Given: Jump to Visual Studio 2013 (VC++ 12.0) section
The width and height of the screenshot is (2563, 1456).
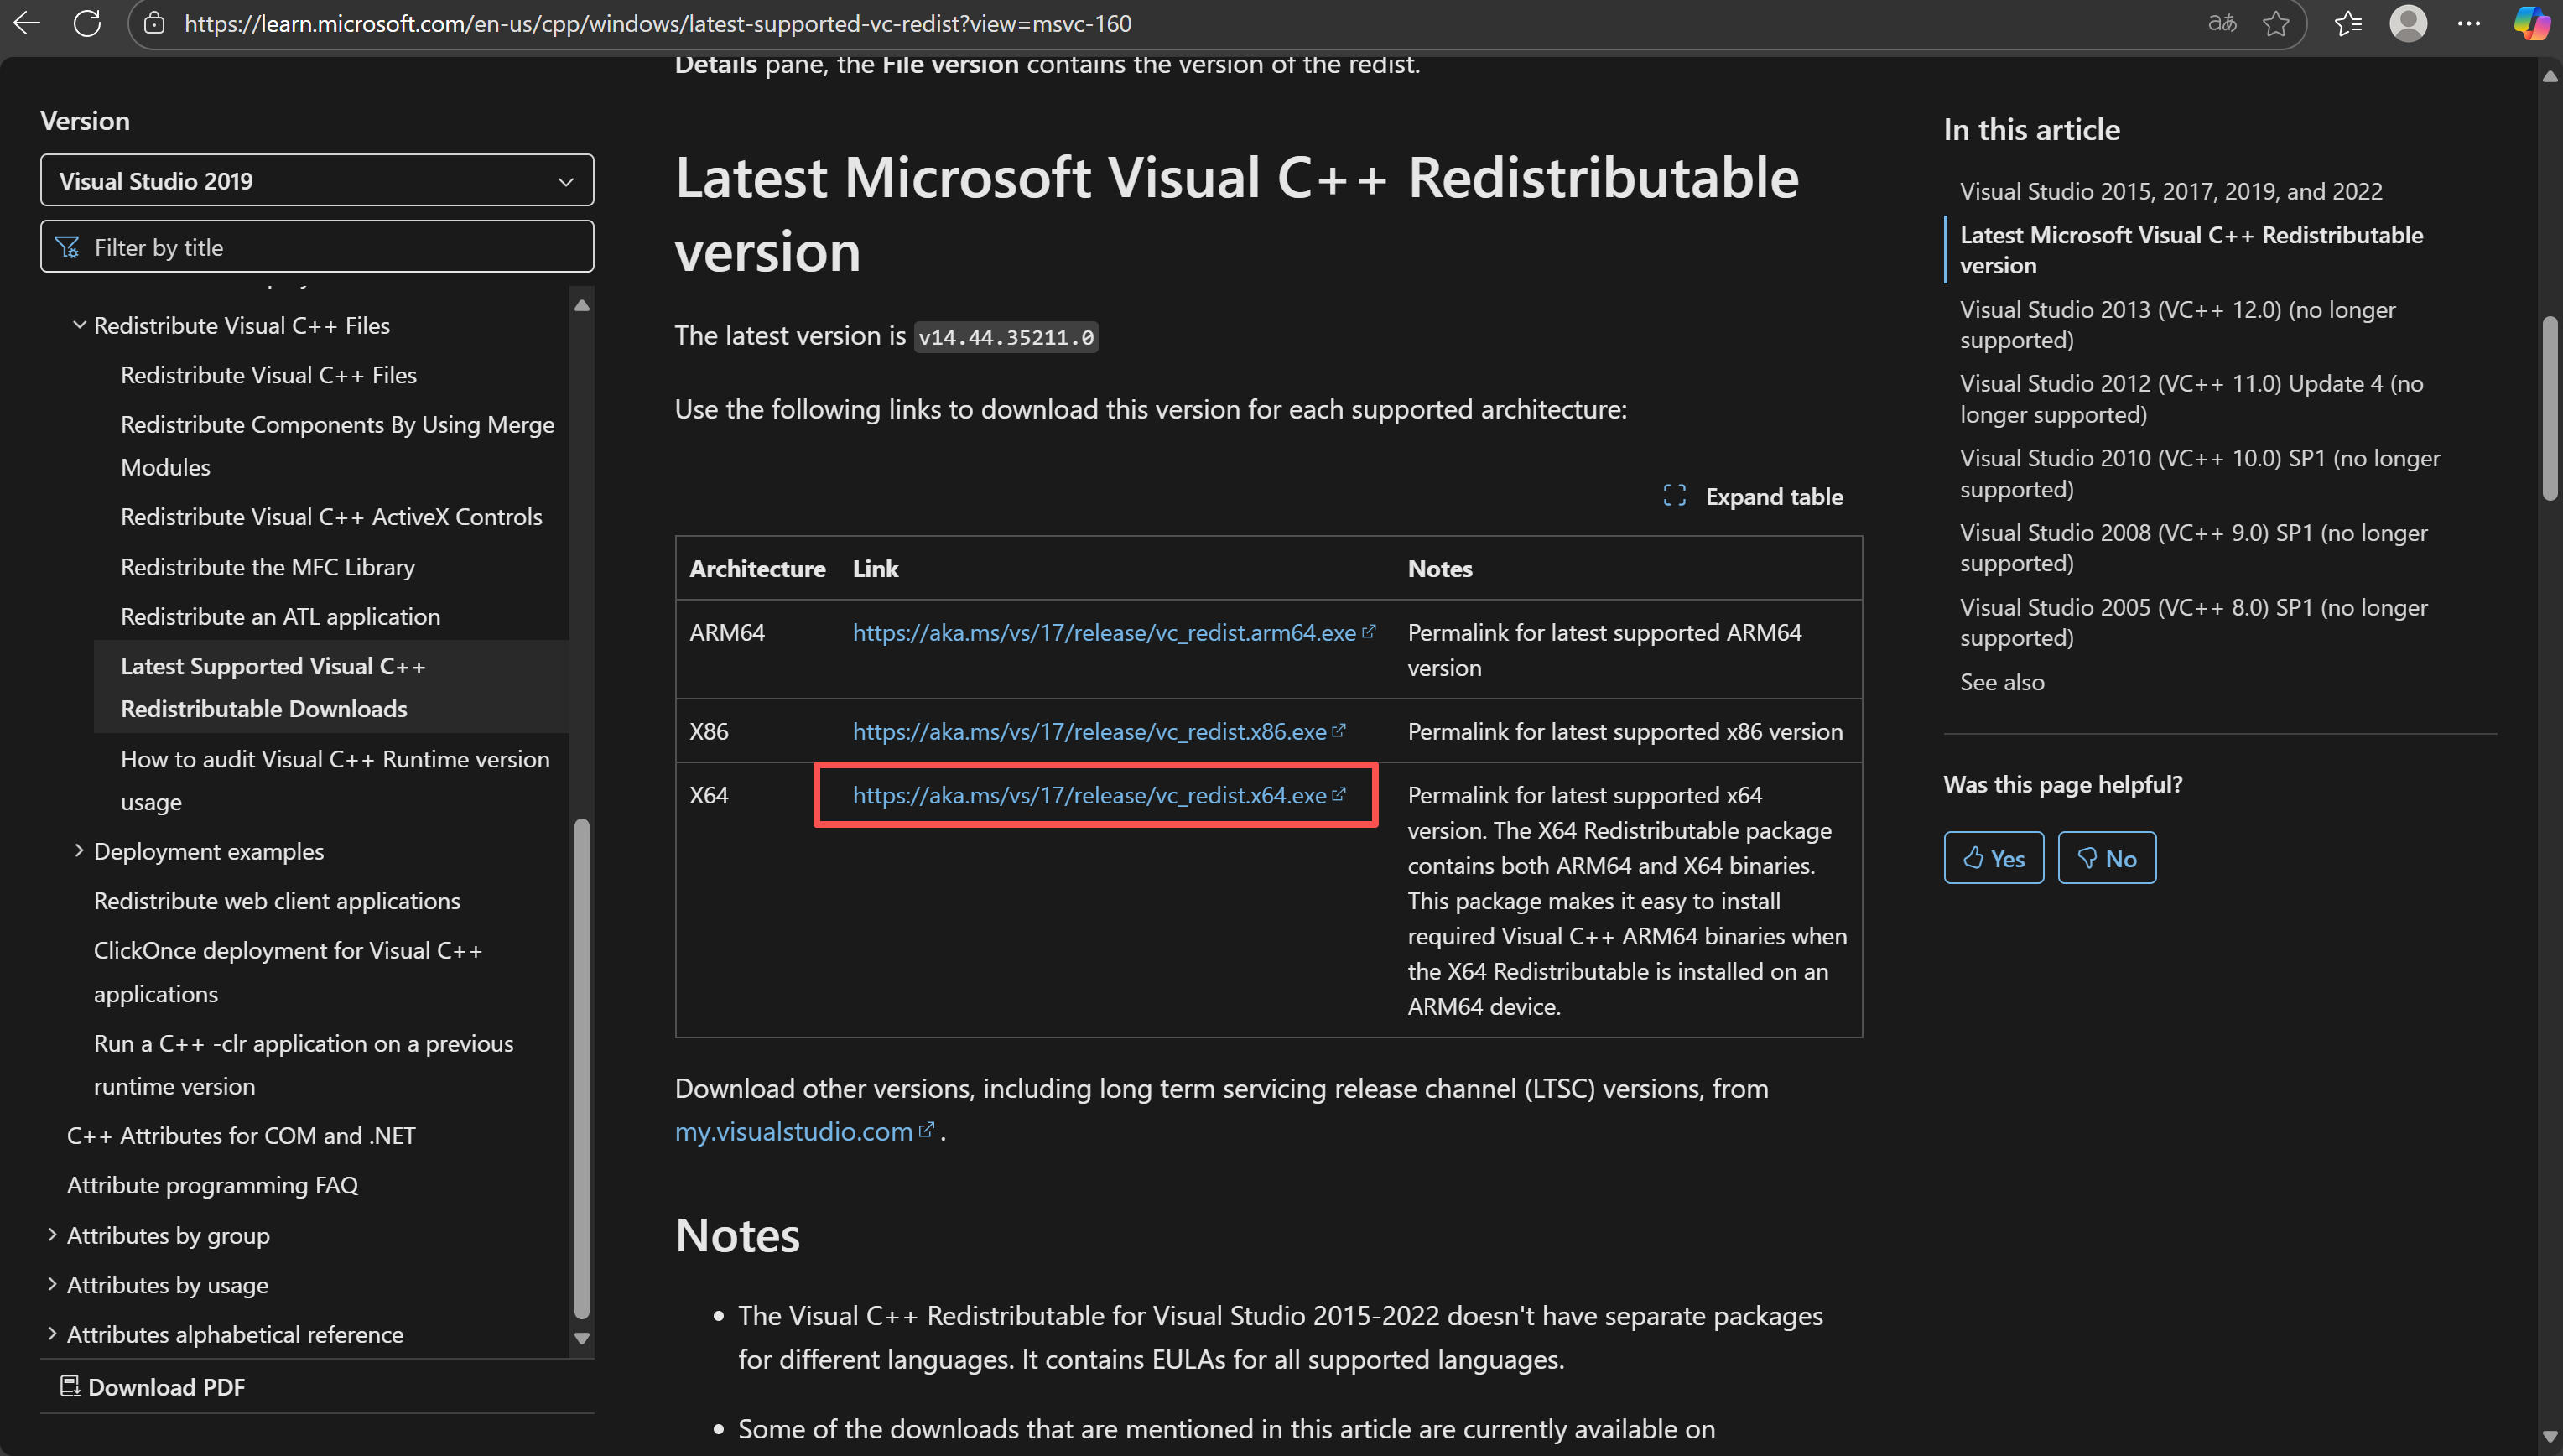Looking at the screenshot, I should [2178, 325].
